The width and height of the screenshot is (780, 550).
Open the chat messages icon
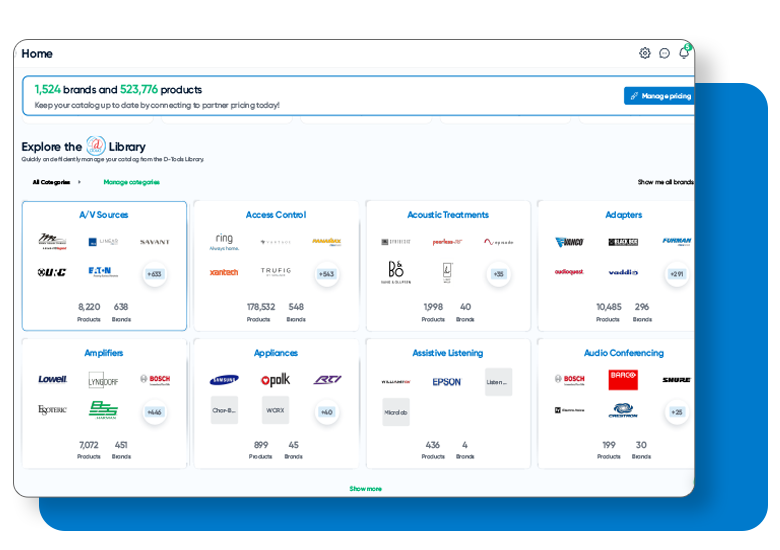click(664, 53)
